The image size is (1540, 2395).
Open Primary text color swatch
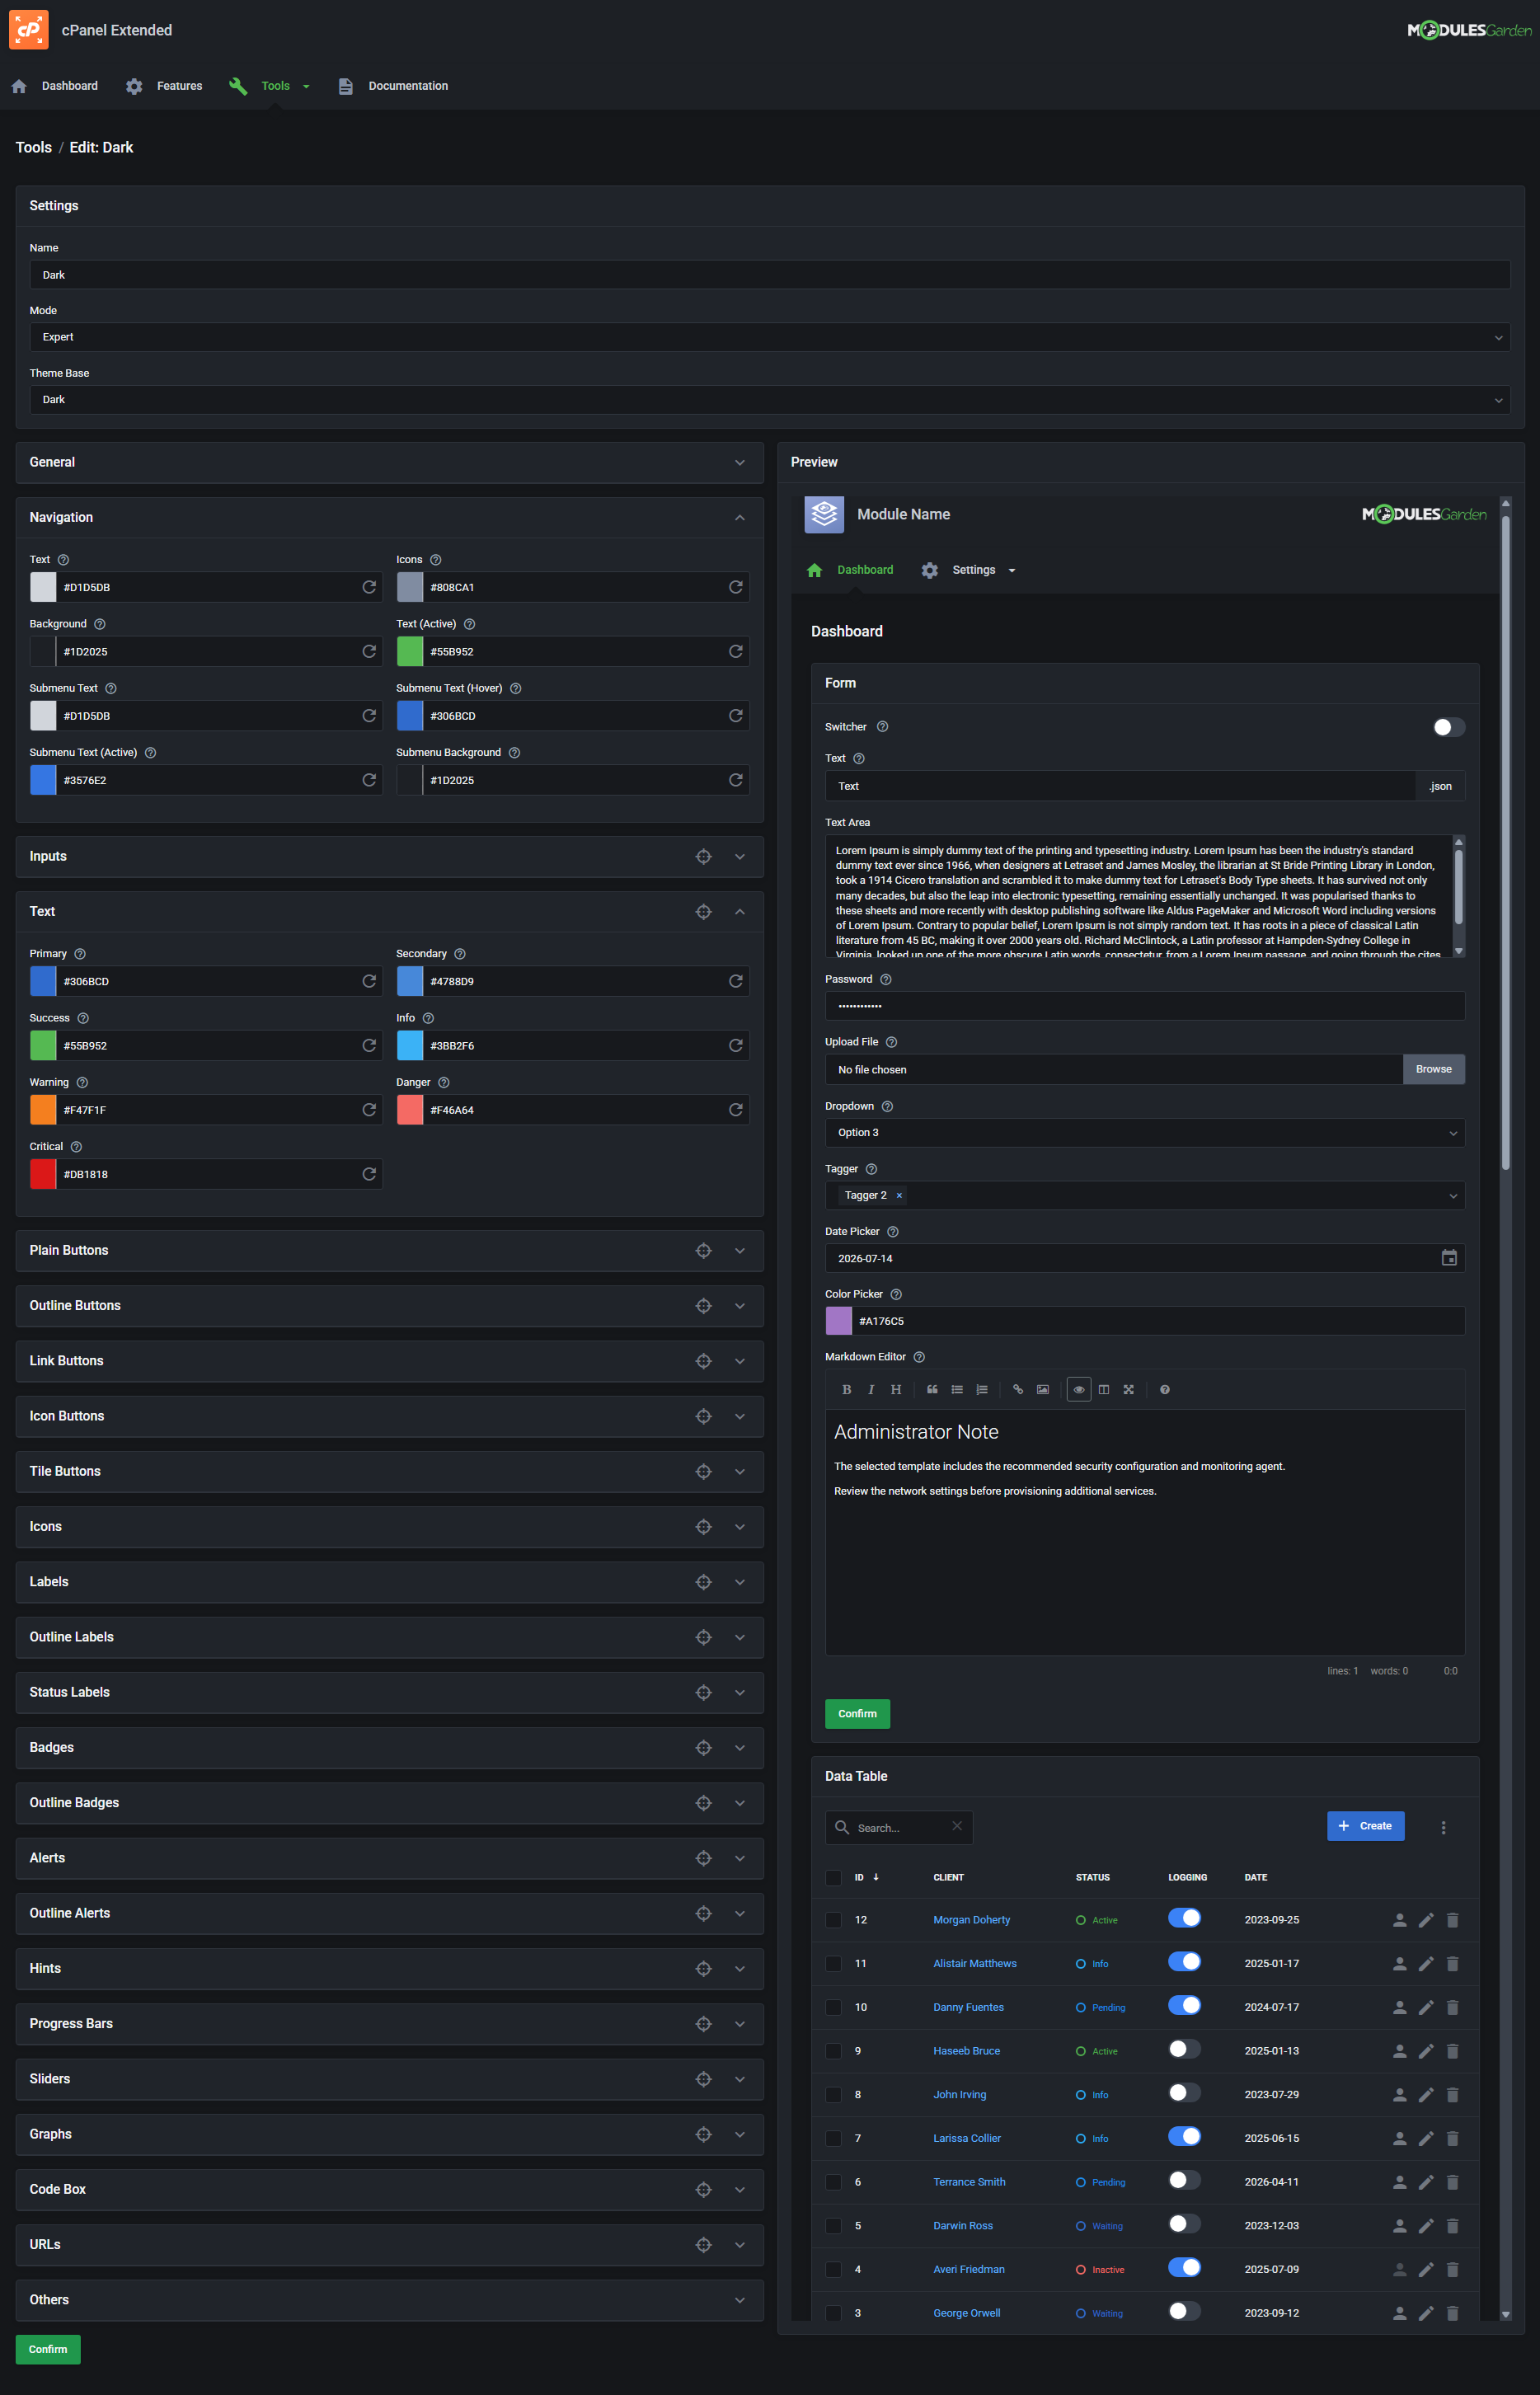pyautogui.click(x=43, y=981)
